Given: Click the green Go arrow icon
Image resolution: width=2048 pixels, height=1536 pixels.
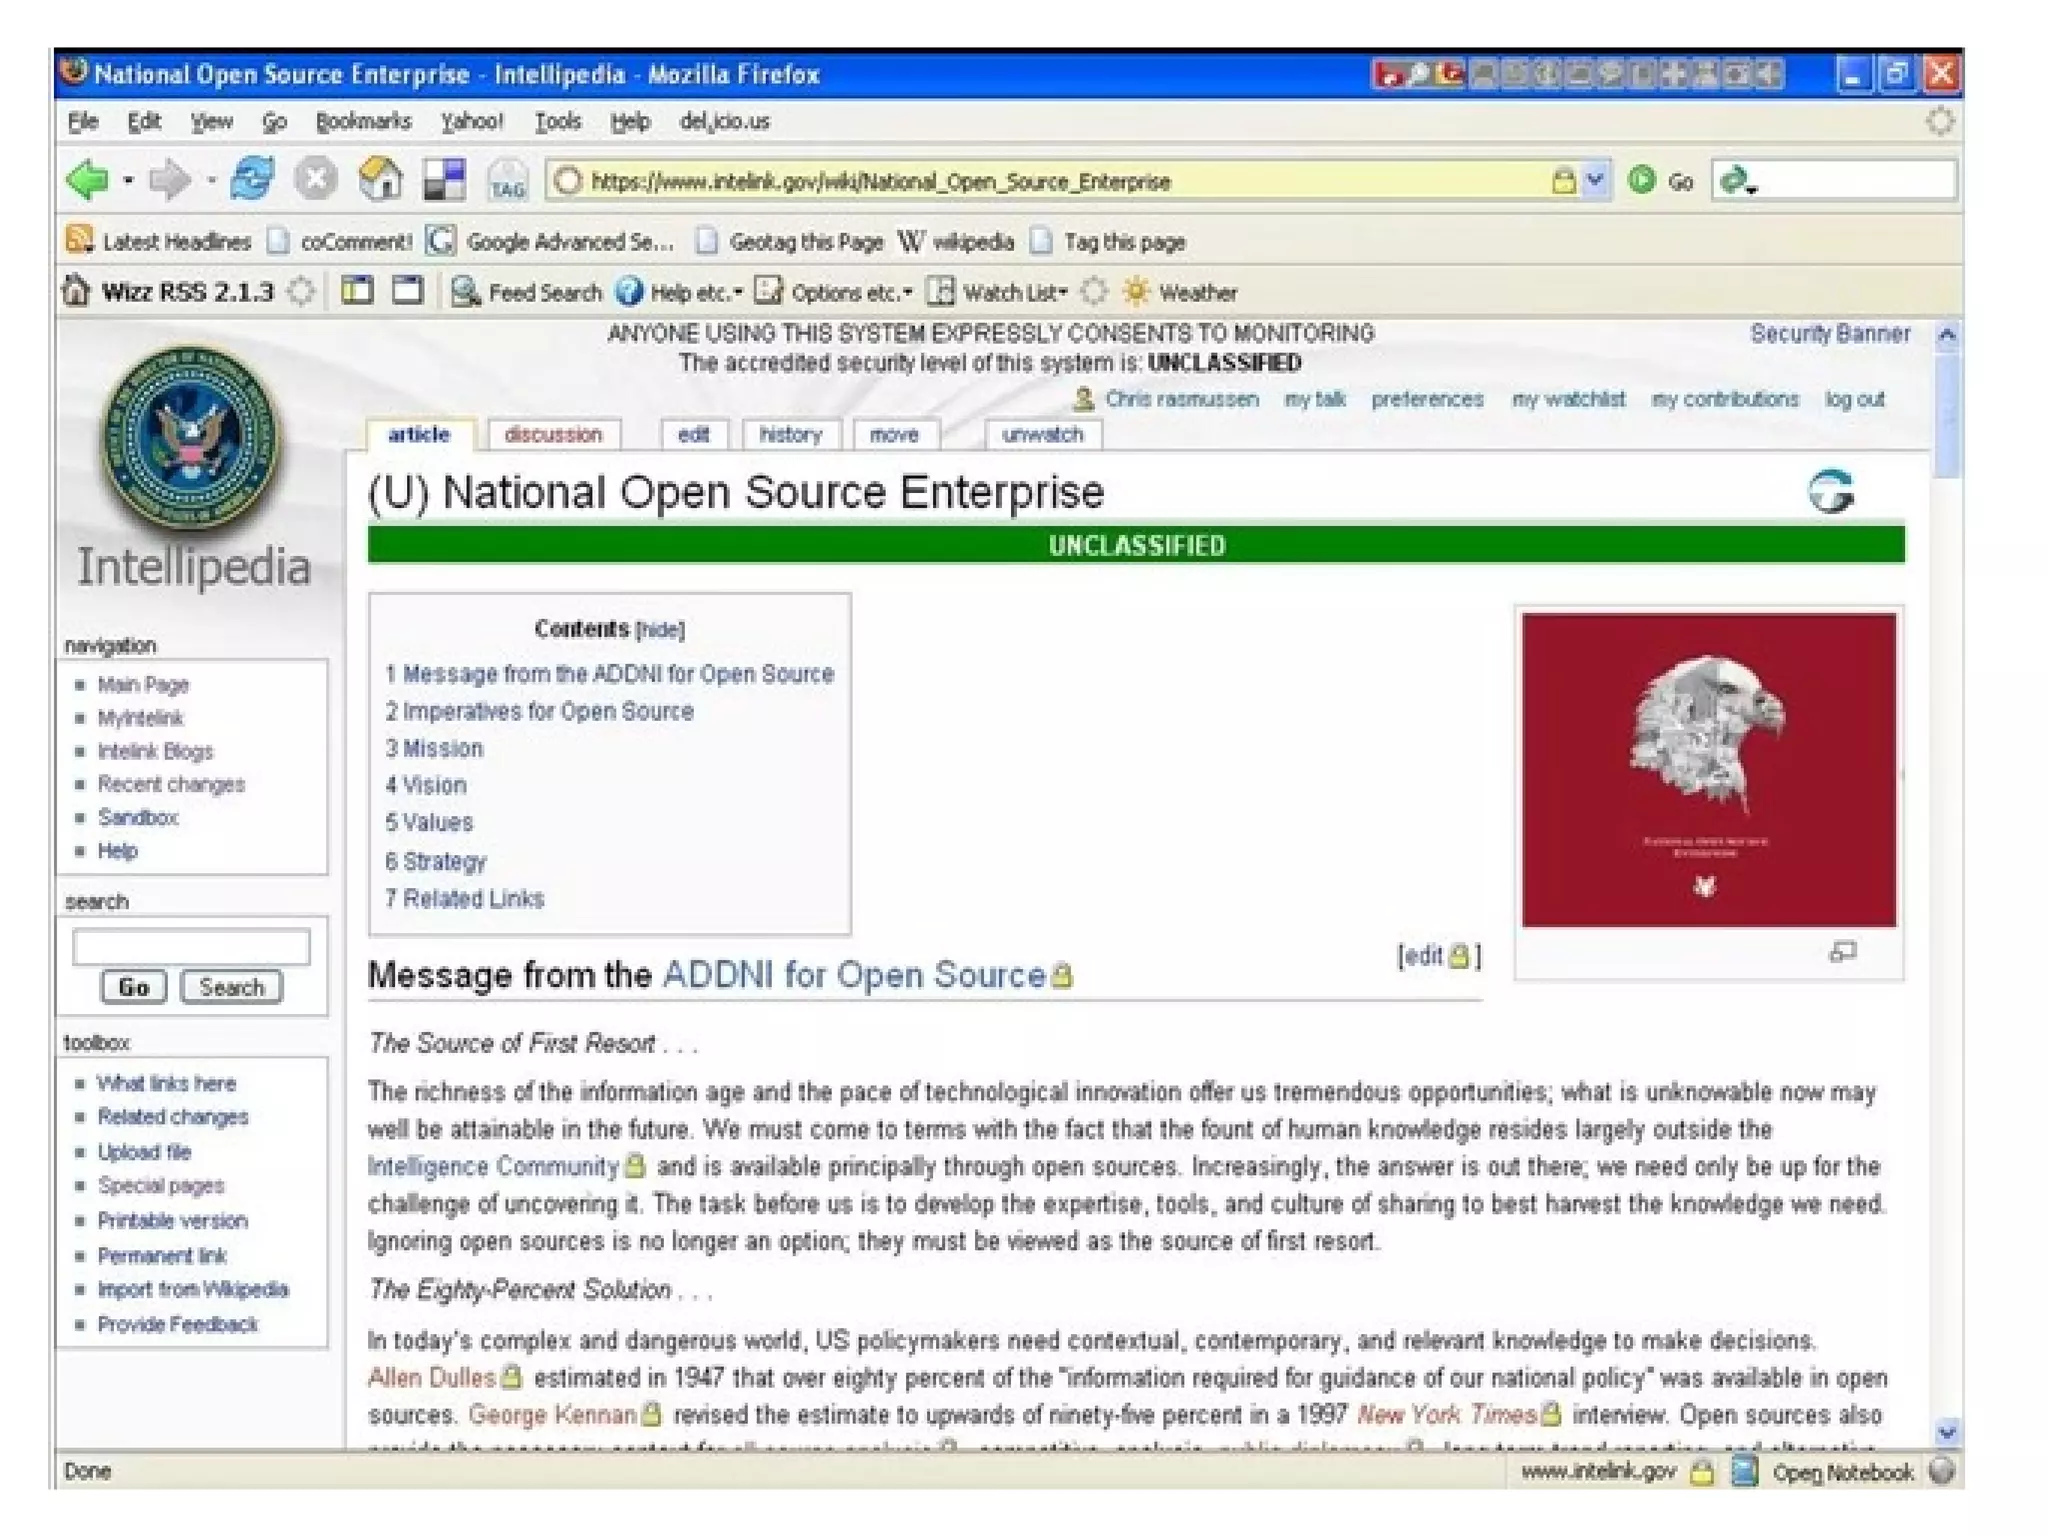Looking at the screenshot, I should pos(1641,180).
